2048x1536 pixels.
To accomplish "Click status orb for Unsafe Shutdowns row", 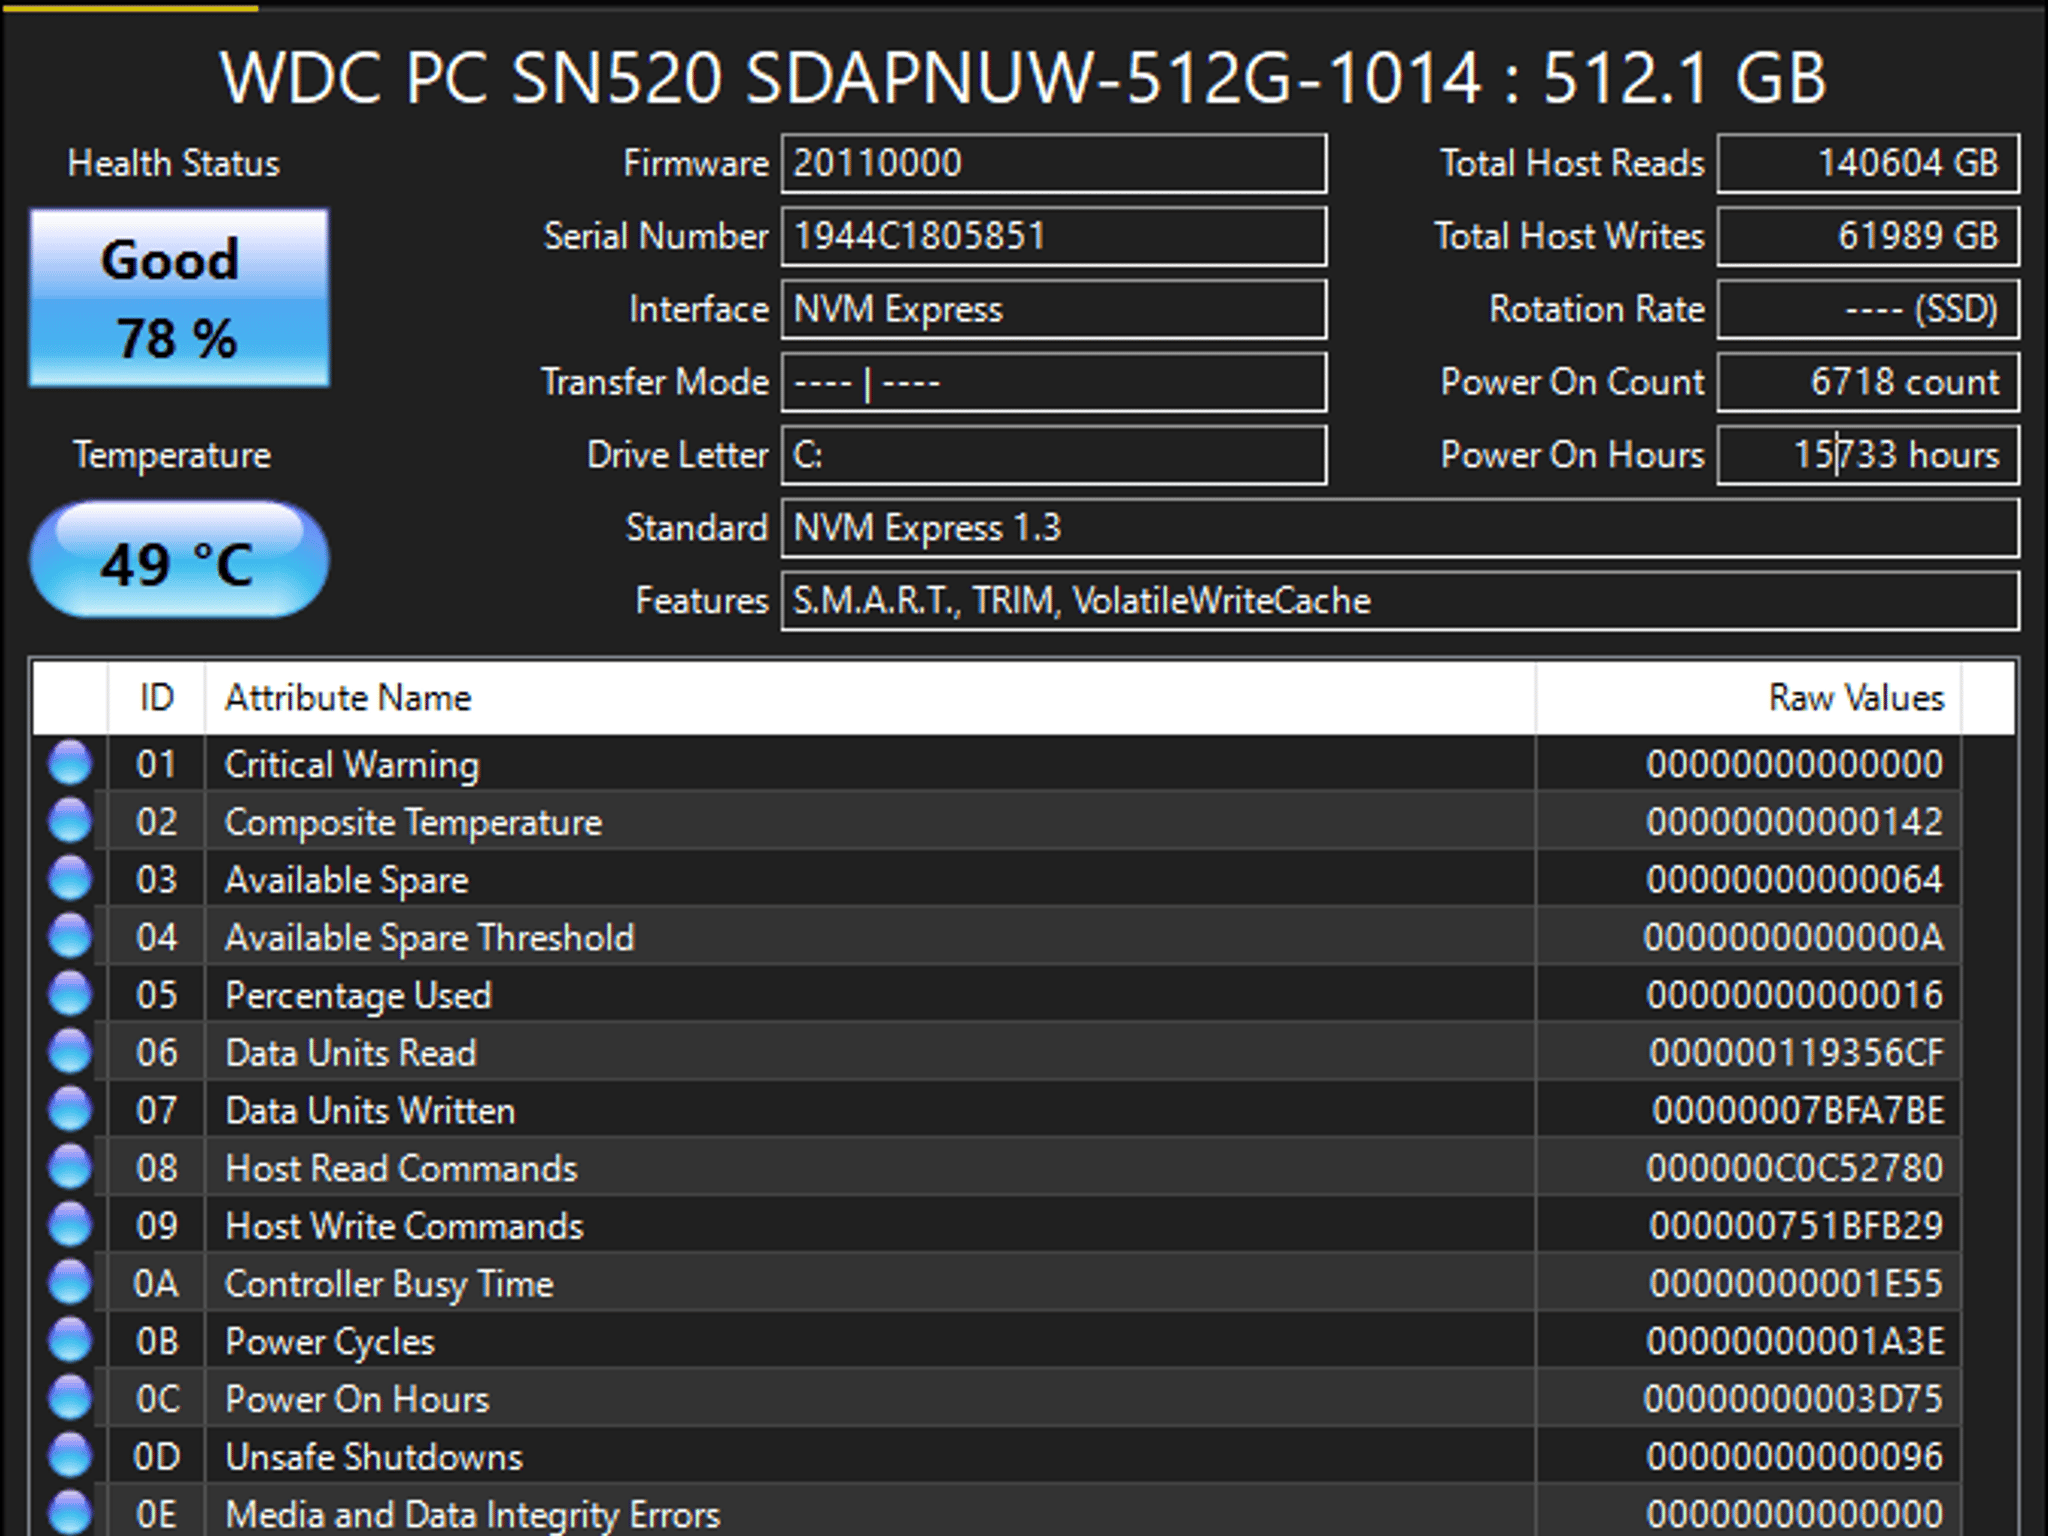I will 70,1456.
